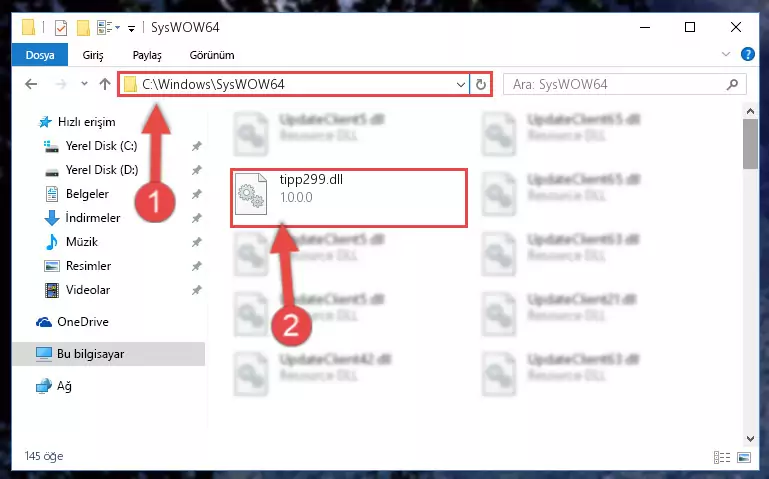Switch to large thumbnails view icon
Image resolution: width=769 pixels, height=479 pixels.
coord(744,457)
